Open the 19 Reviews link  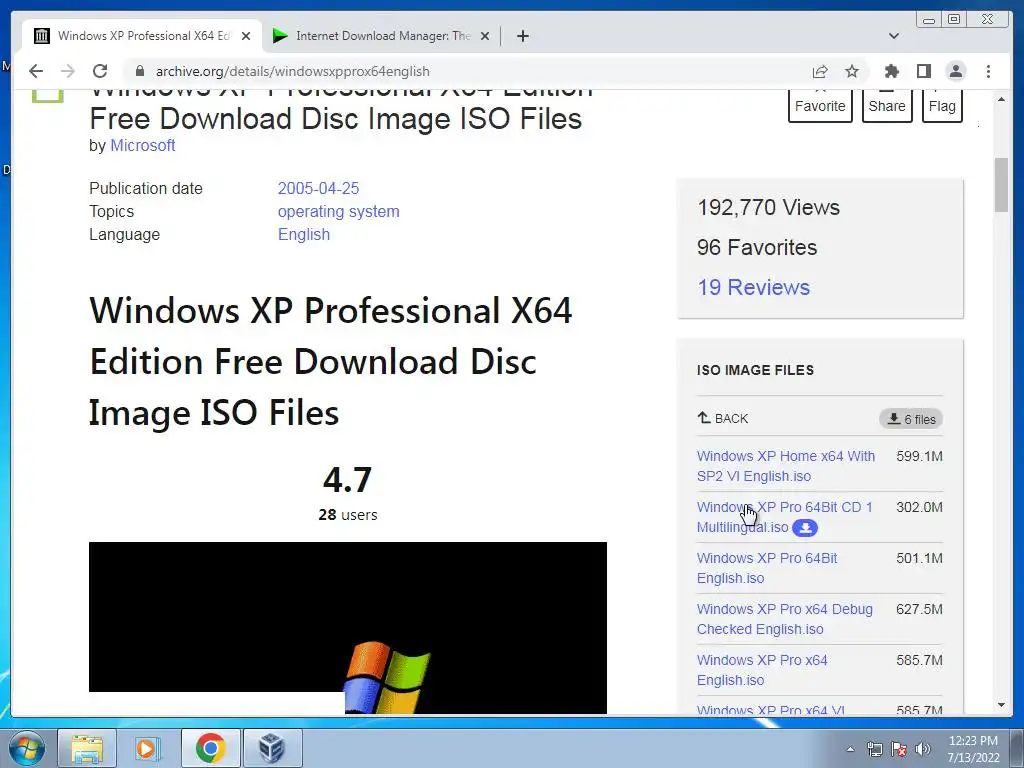[x=753, y=287]
